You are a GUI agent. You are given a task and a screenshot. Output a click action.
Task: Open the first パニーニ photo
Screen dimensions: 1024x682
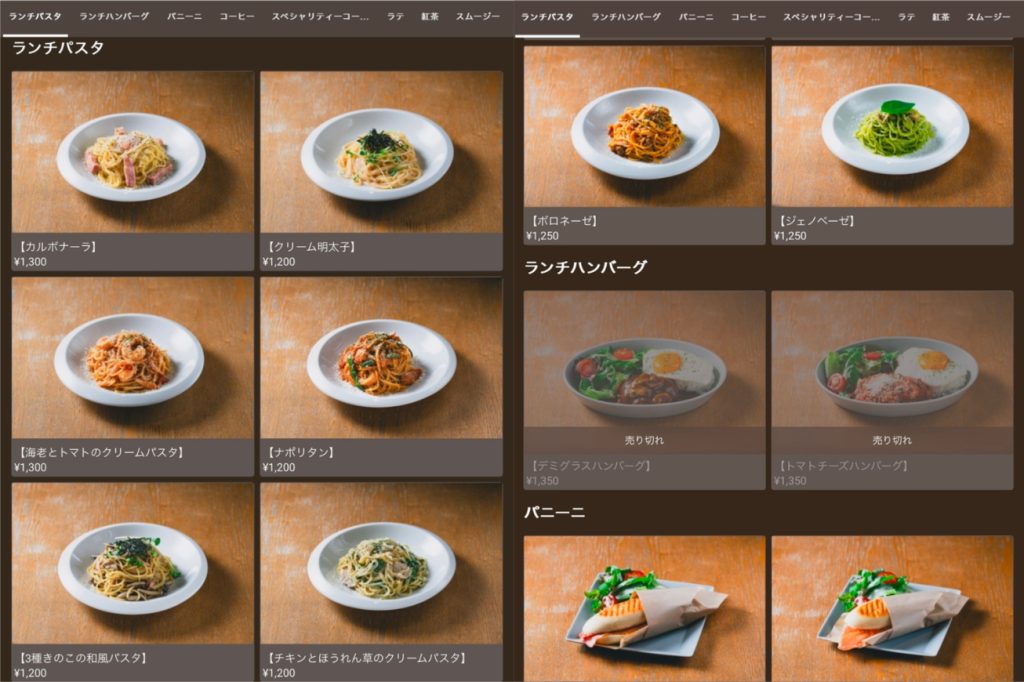[x=644, y=609]
